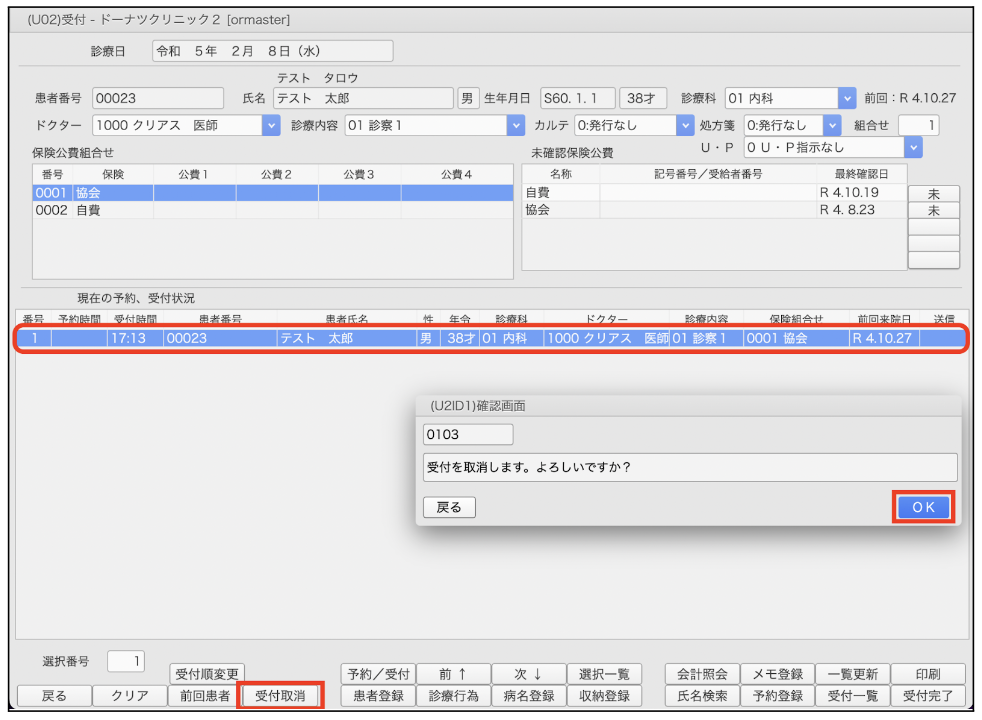Open the 診療内容 dropdown list

(515, 125)
